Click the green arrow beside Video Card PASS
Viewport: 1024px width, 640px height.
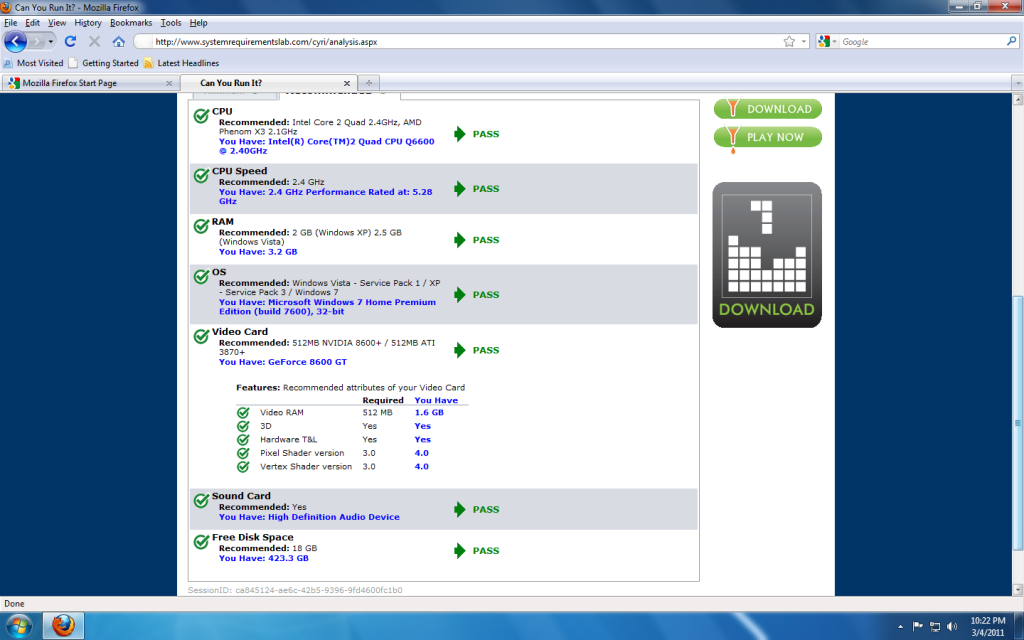[460, 350]
